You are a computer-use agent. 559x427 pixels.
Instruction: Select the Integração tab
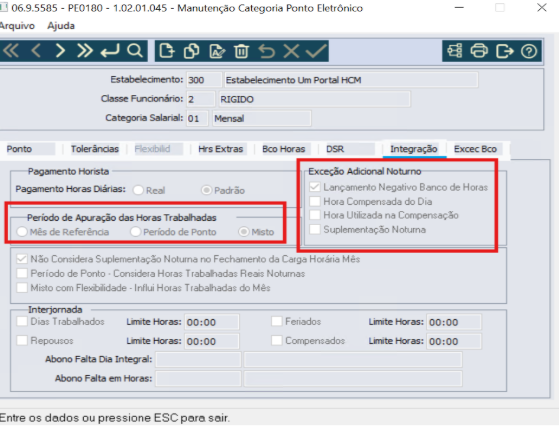coord(414,149)
